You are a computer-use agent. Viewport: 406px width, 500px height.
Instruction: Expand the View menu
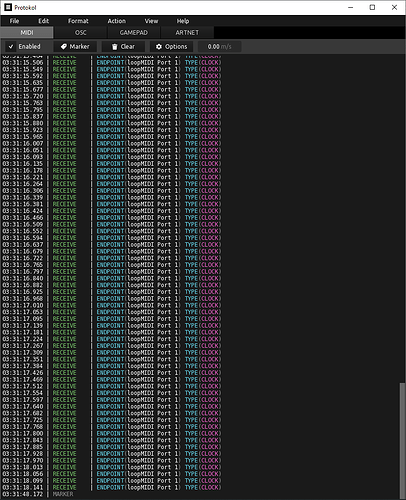click(x=151, y=21)
